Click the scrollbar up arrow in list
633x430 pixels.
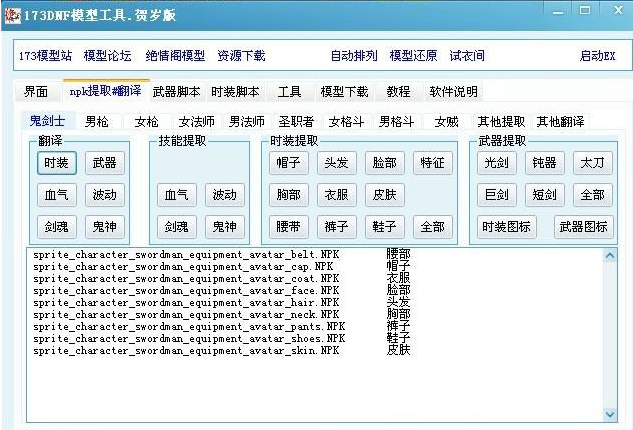click(610, 255)
